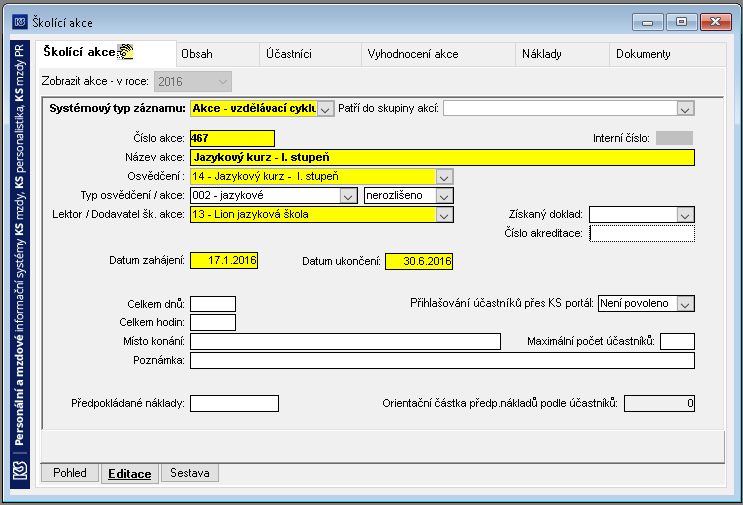
Task: Click the Číslo akreditace field
Action: point(642,234)
